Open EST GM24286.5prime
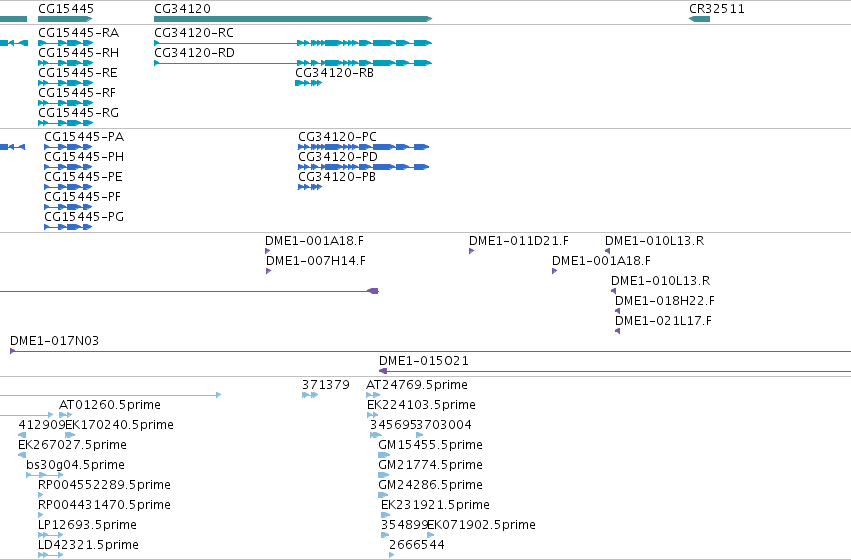The height and width of the screenshot is (560, 851). click(x=430, y=485)
